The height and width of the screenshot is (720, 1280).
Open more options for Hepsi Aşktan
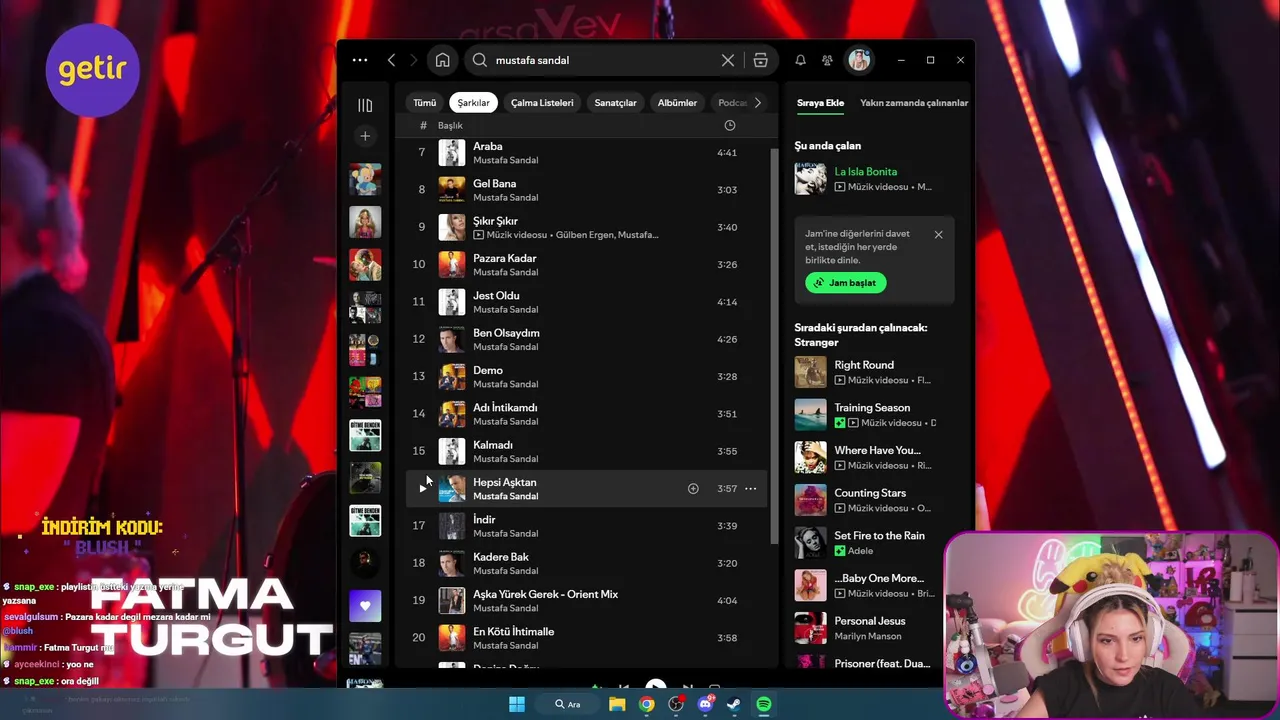(x=751, y=489)
